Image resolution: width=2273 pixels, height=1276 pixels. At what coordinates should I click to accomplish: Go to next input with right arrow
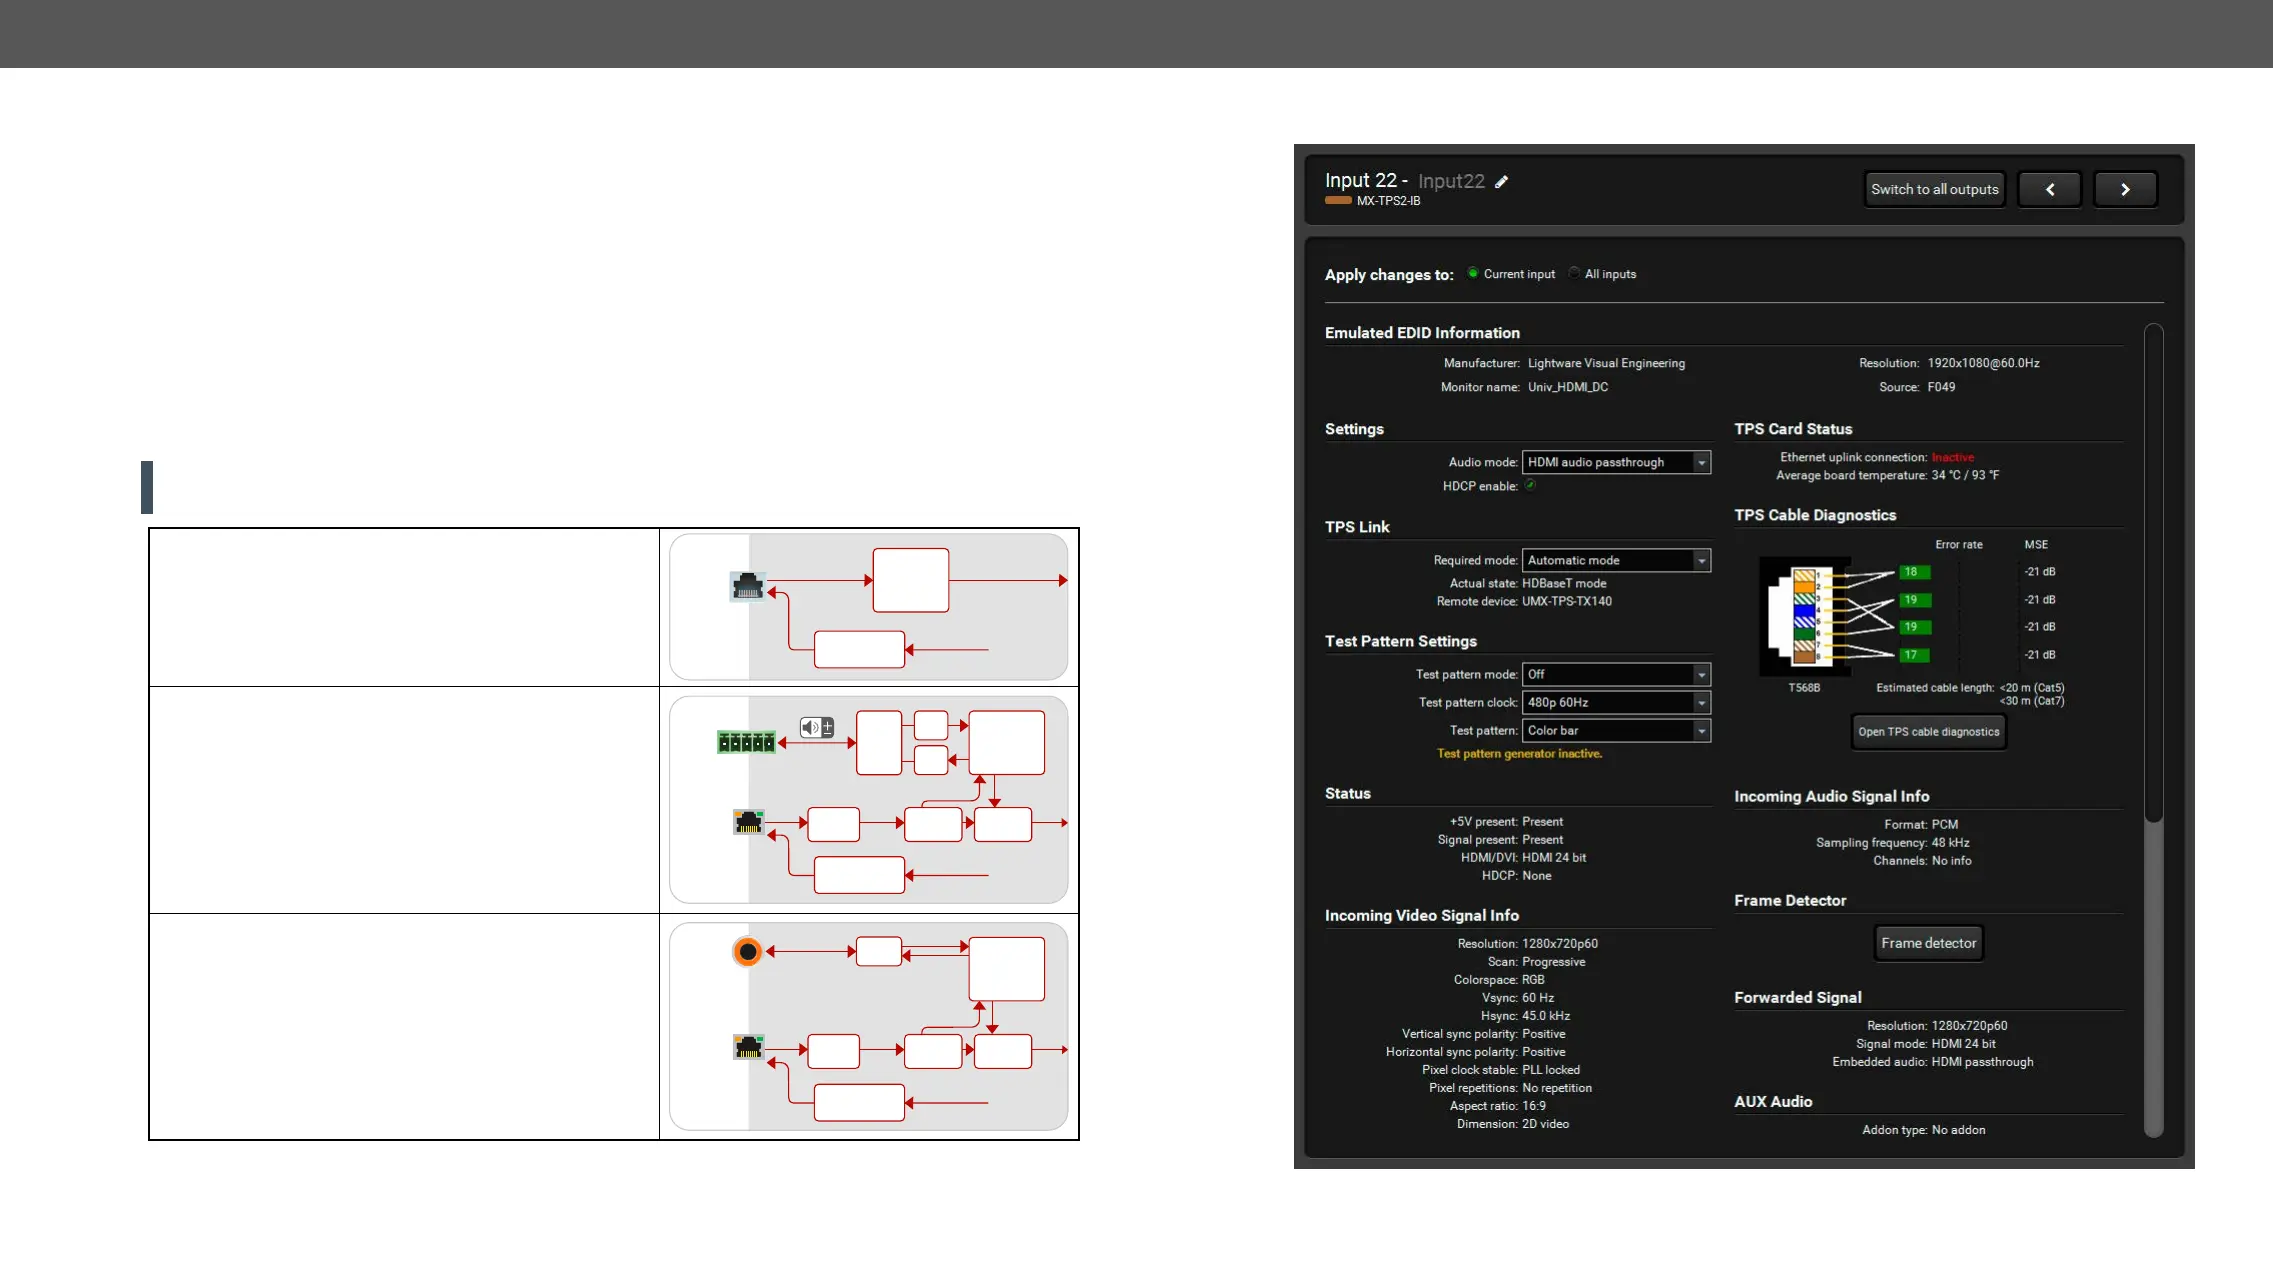(x=2125, y=189)
